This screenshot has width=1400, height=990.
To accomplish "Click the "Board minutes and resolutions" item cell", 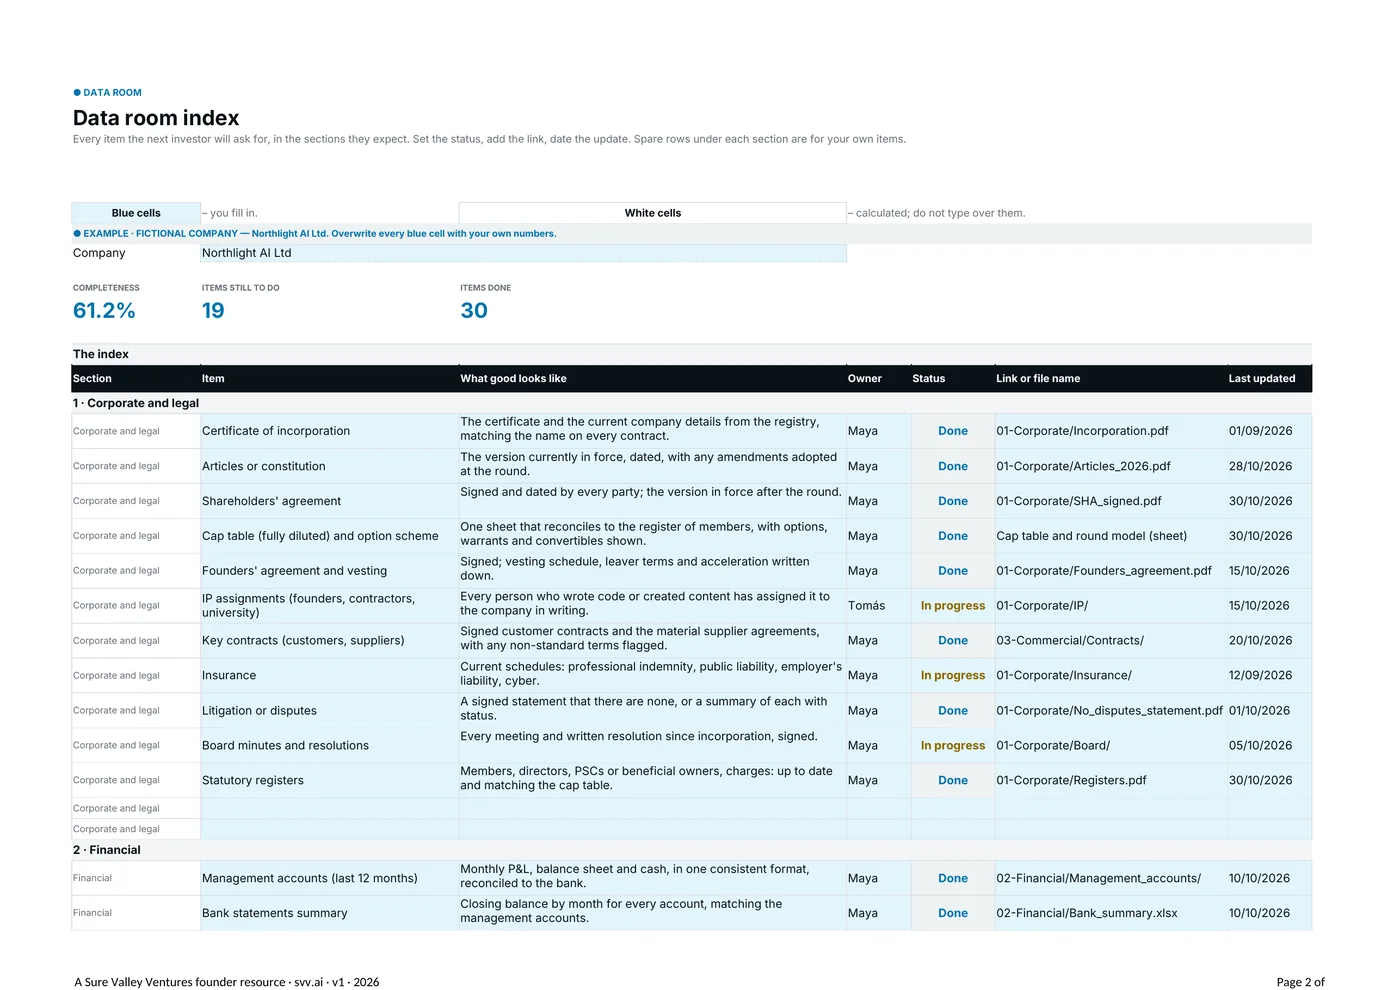I will tap(329, 746).
